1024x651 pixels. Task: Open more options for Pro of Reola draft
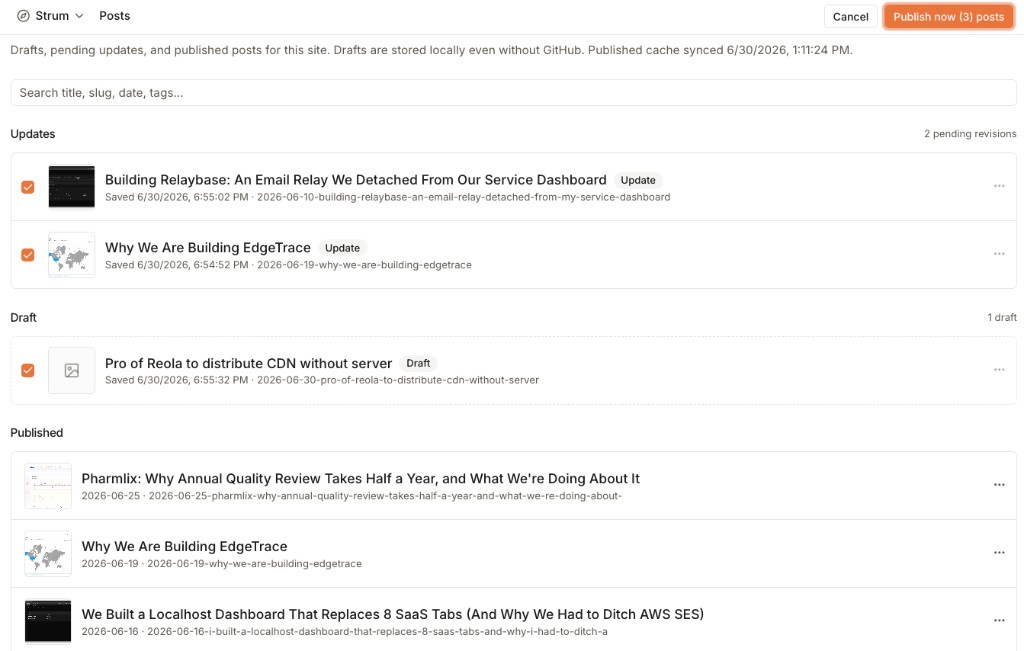coord(999,370)
